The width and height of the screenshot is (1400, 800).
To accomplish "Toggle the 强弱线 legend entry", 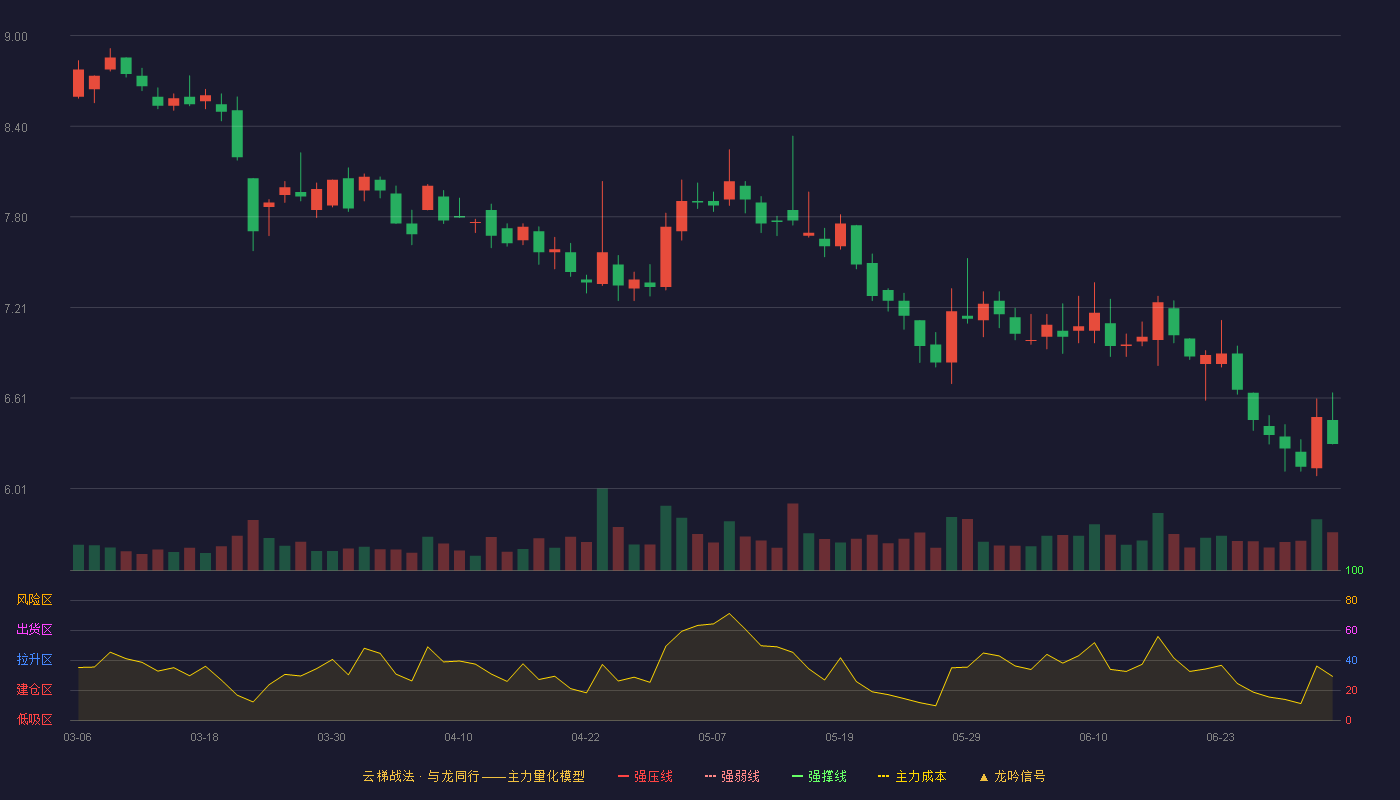I will (732, 776).
